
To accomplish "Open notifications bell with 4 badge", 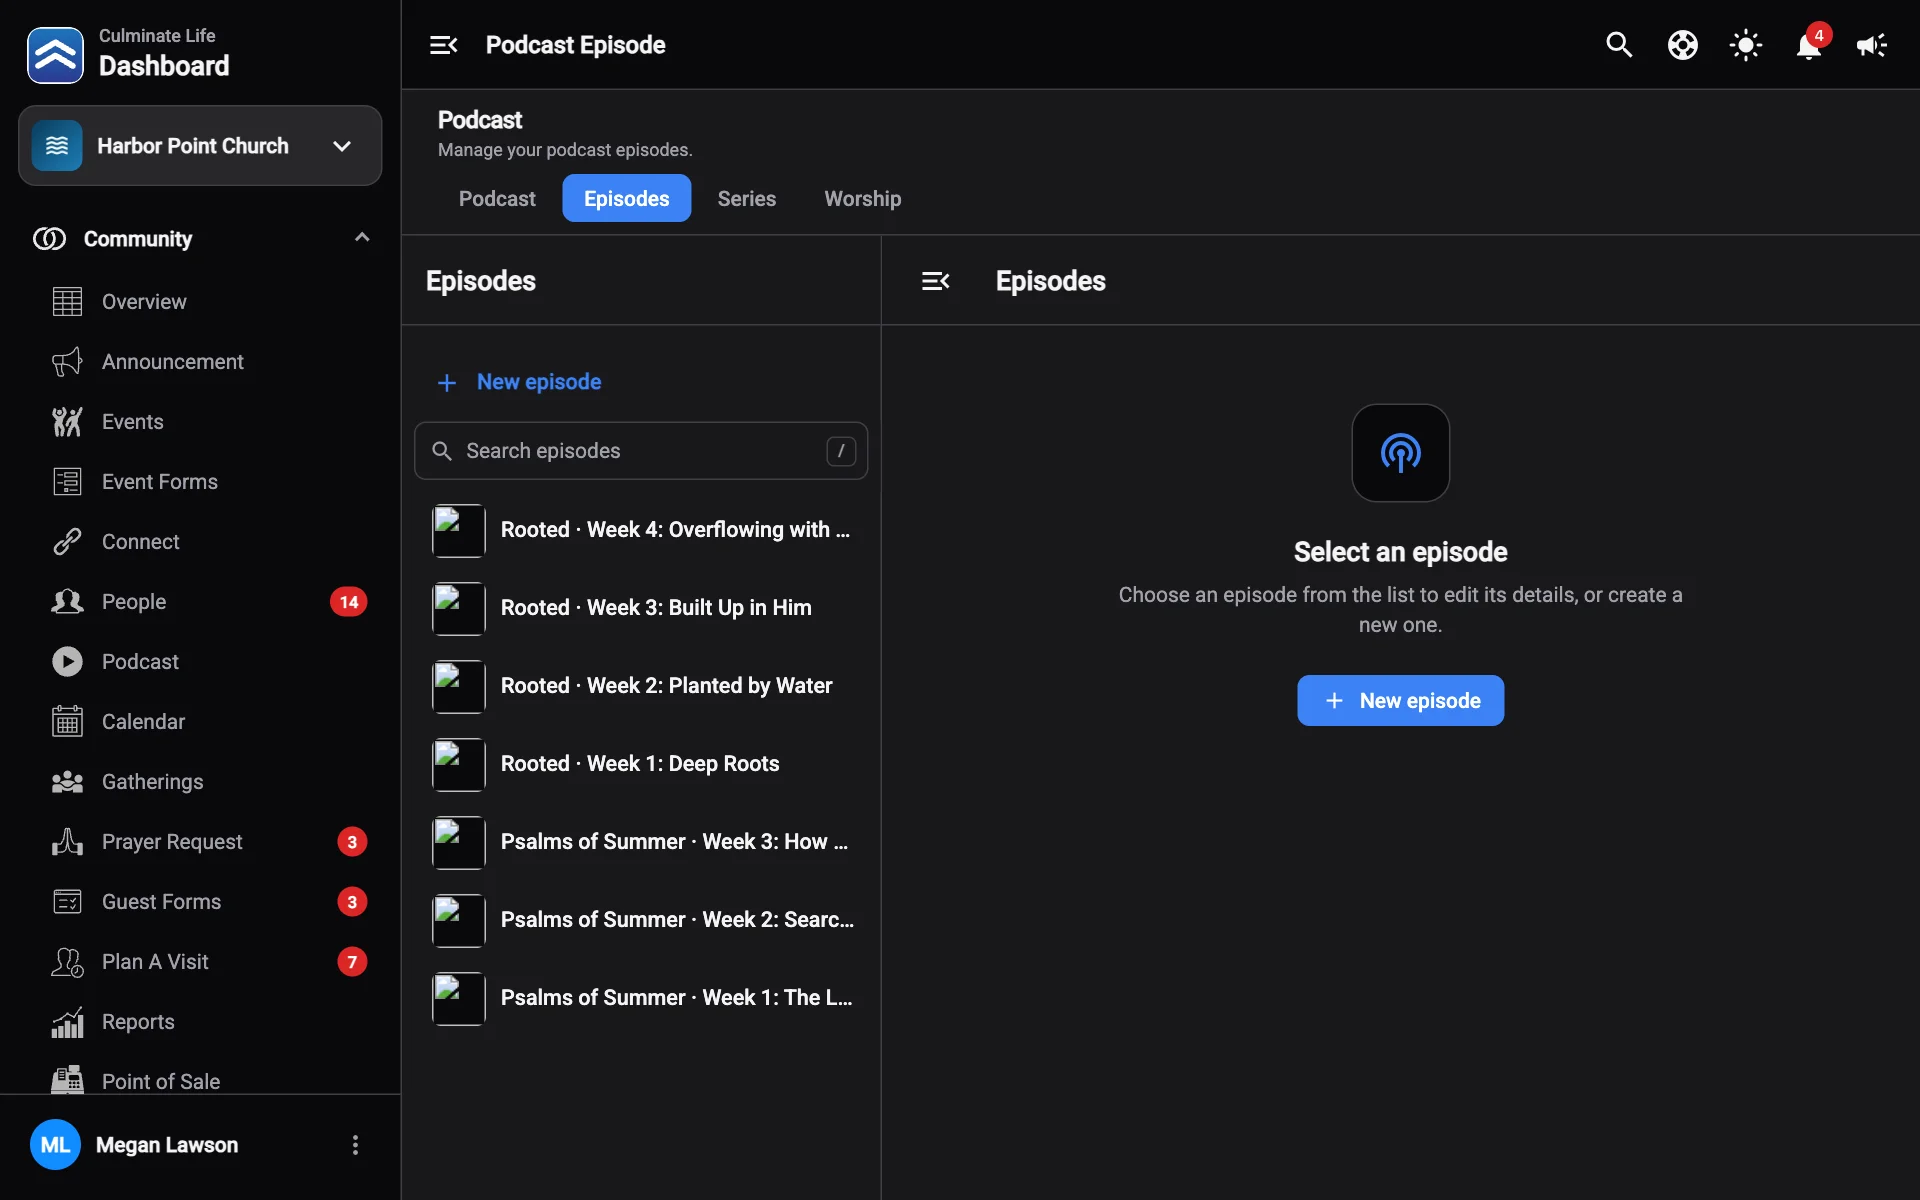I will tap(1809, 45).
